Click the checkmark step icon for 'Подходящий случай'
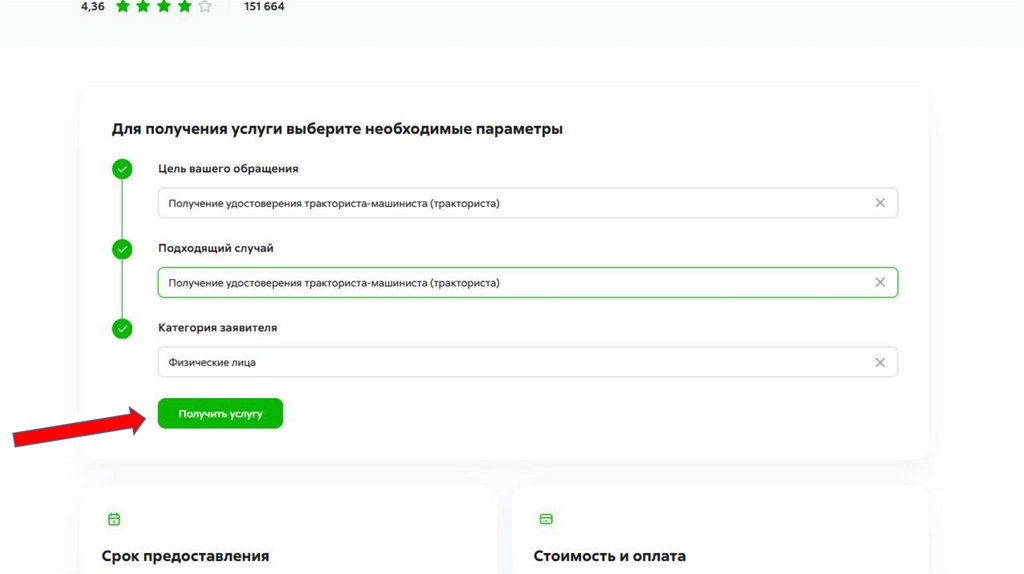This screenshot has height=574, width=1024. pos(122,249)
